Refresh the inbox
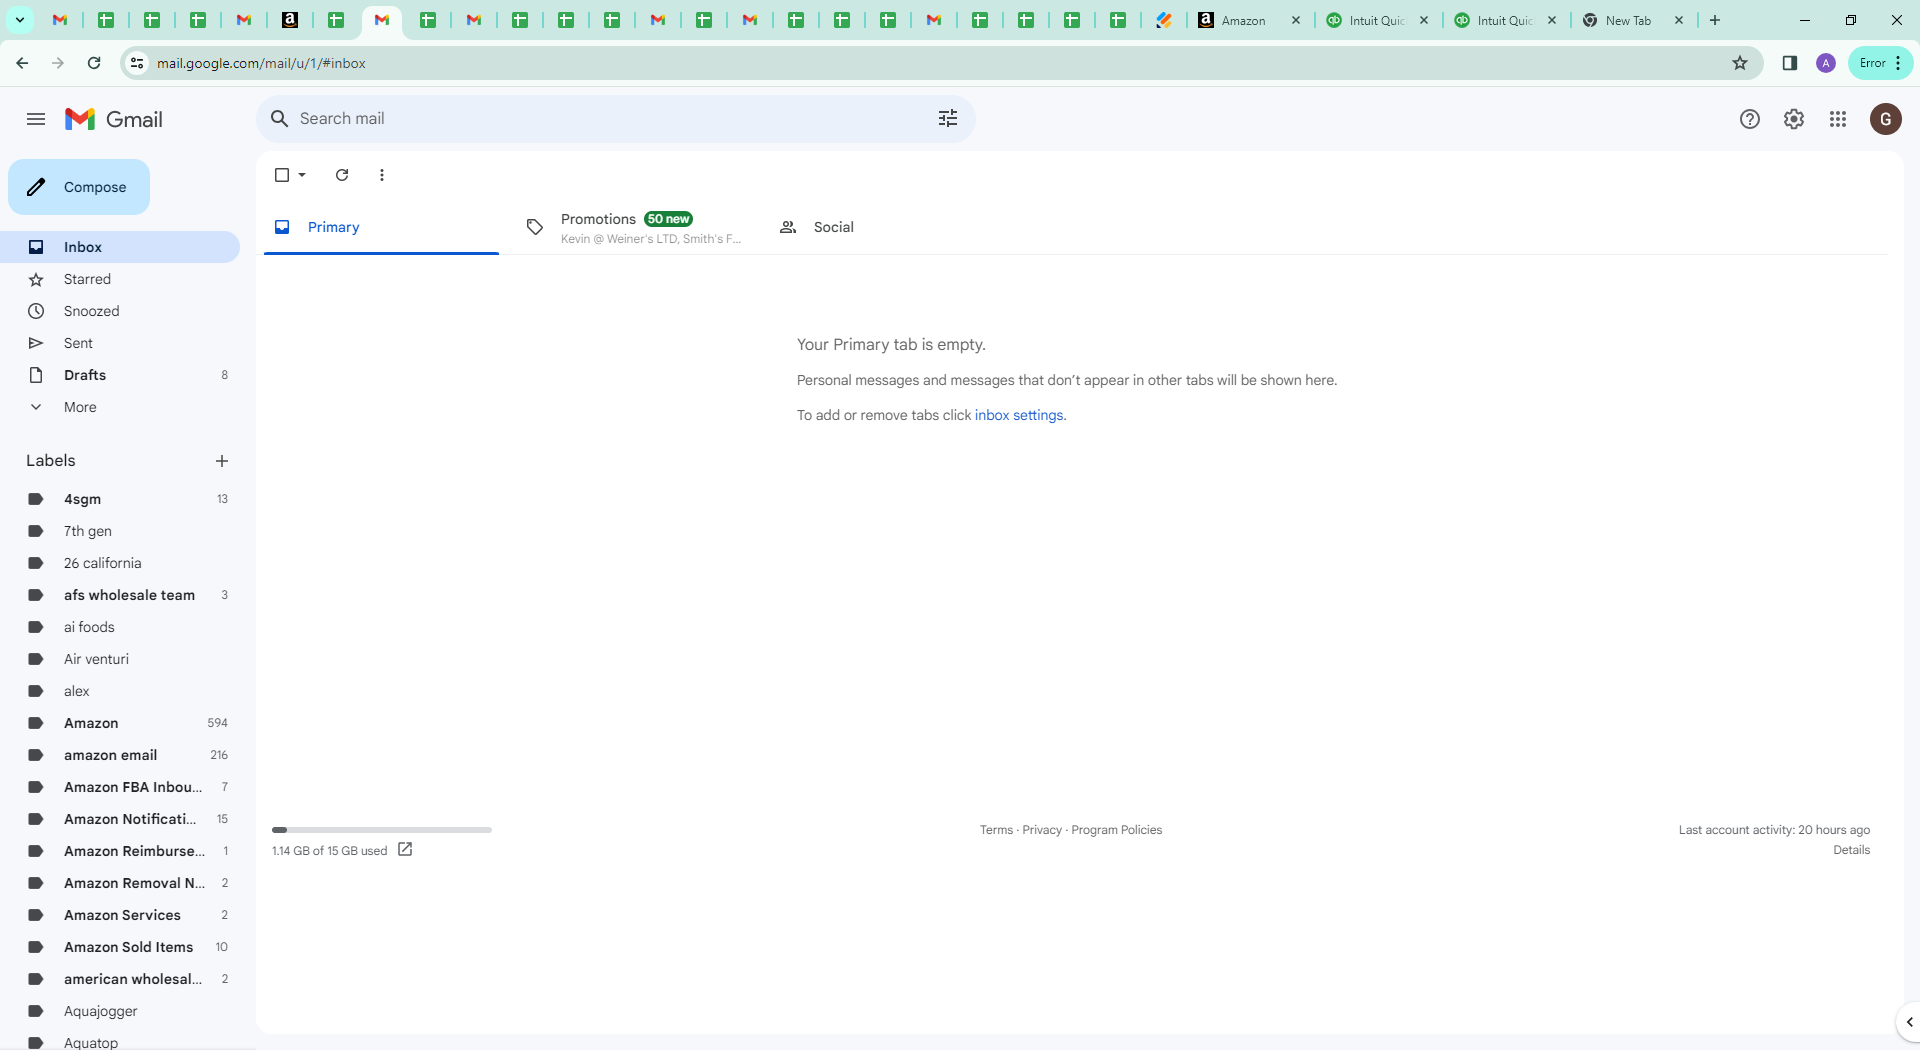1920x1050 pixels. [x=342, y=175]
